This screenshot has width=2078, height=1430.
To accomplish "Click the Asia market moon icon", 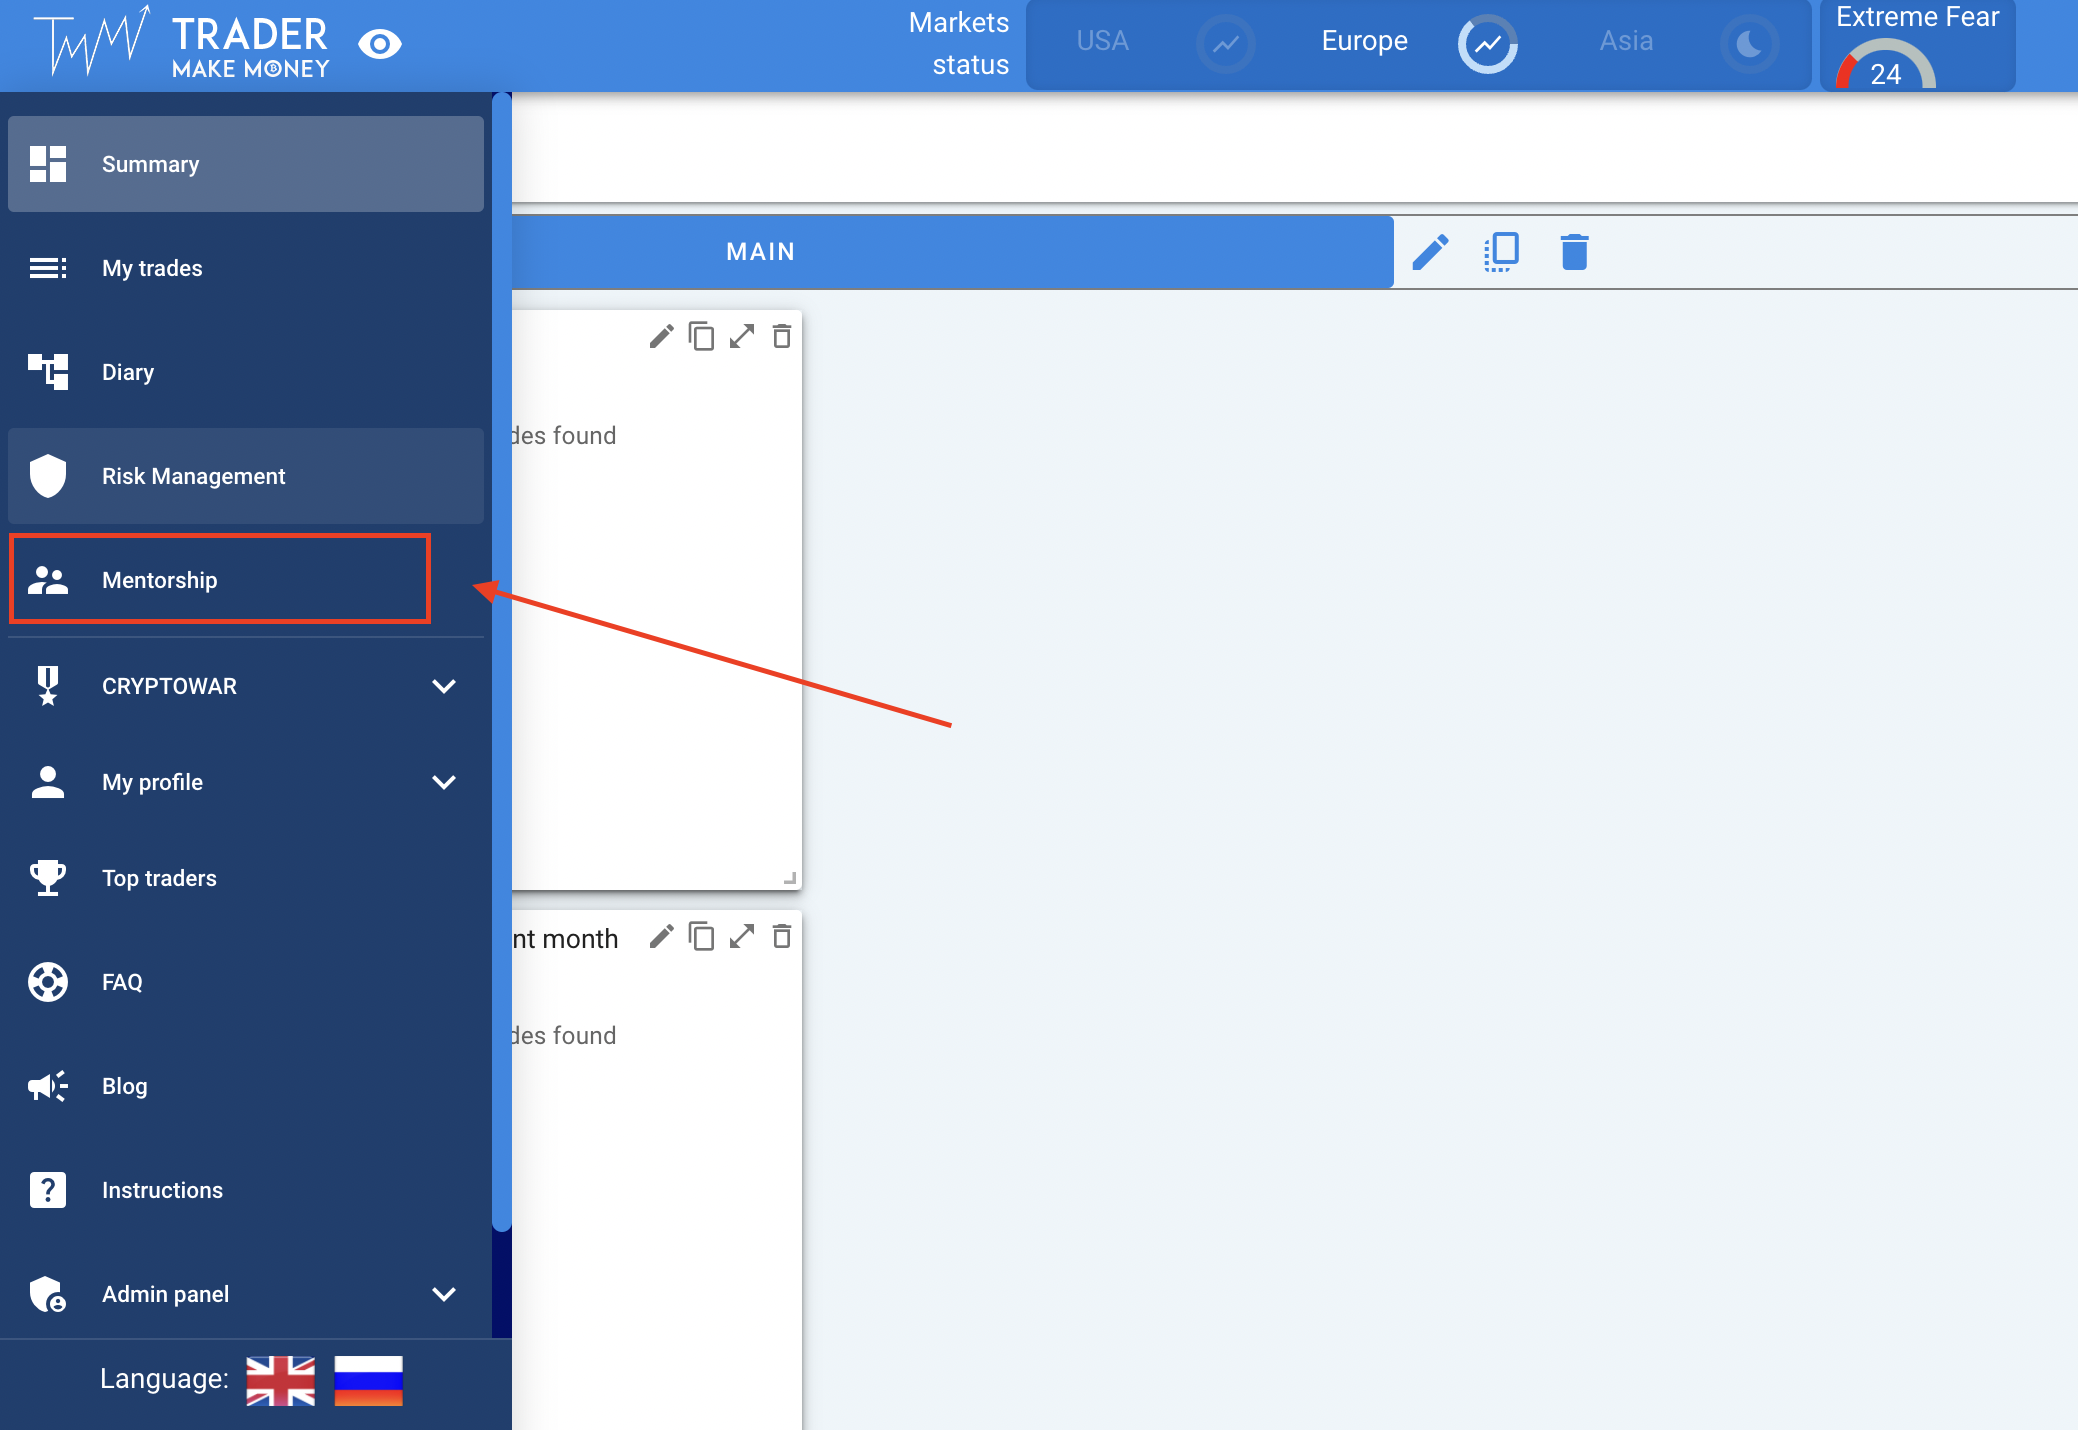I will pyautogui.click(x=1750, y=44).
